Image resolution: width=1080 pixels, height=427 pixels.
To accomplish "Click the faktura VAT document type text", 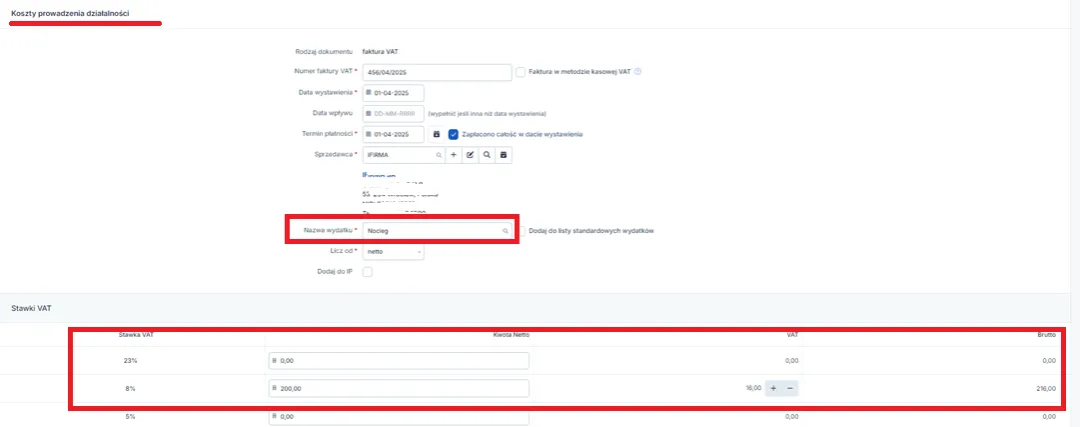I will (x=381, y=51).
